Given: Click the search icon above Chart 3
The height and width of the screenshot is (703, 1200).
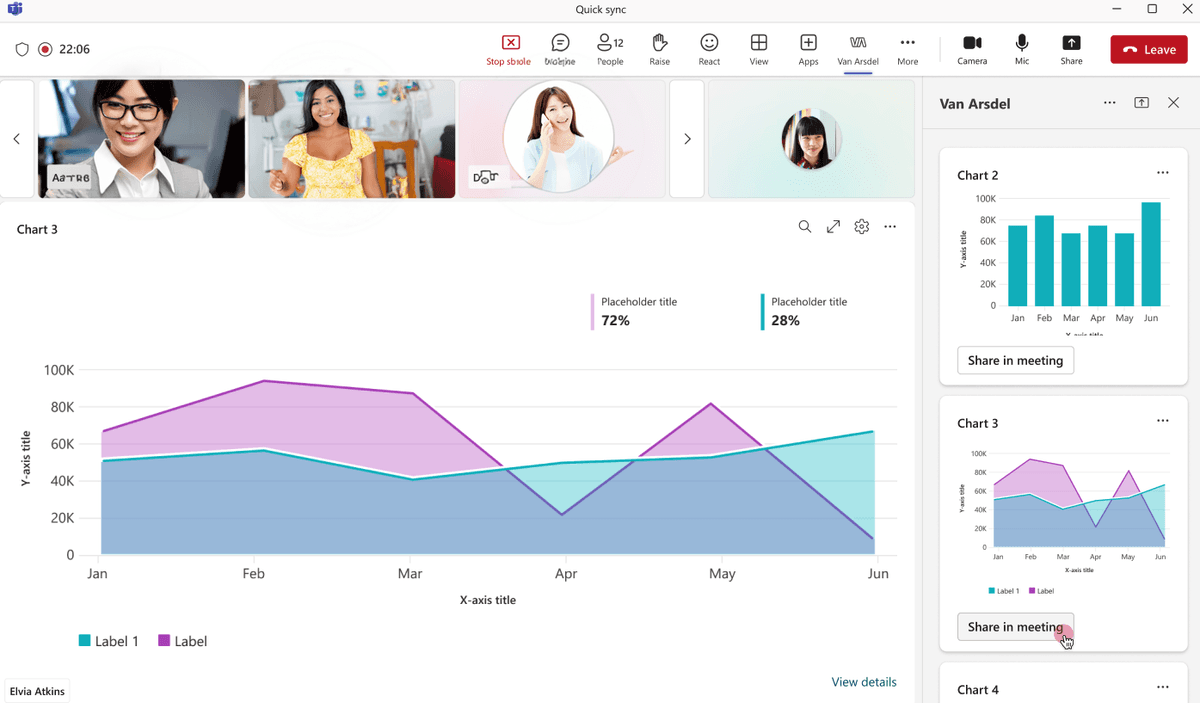Looking at the screenshot, I should point(804,227).
